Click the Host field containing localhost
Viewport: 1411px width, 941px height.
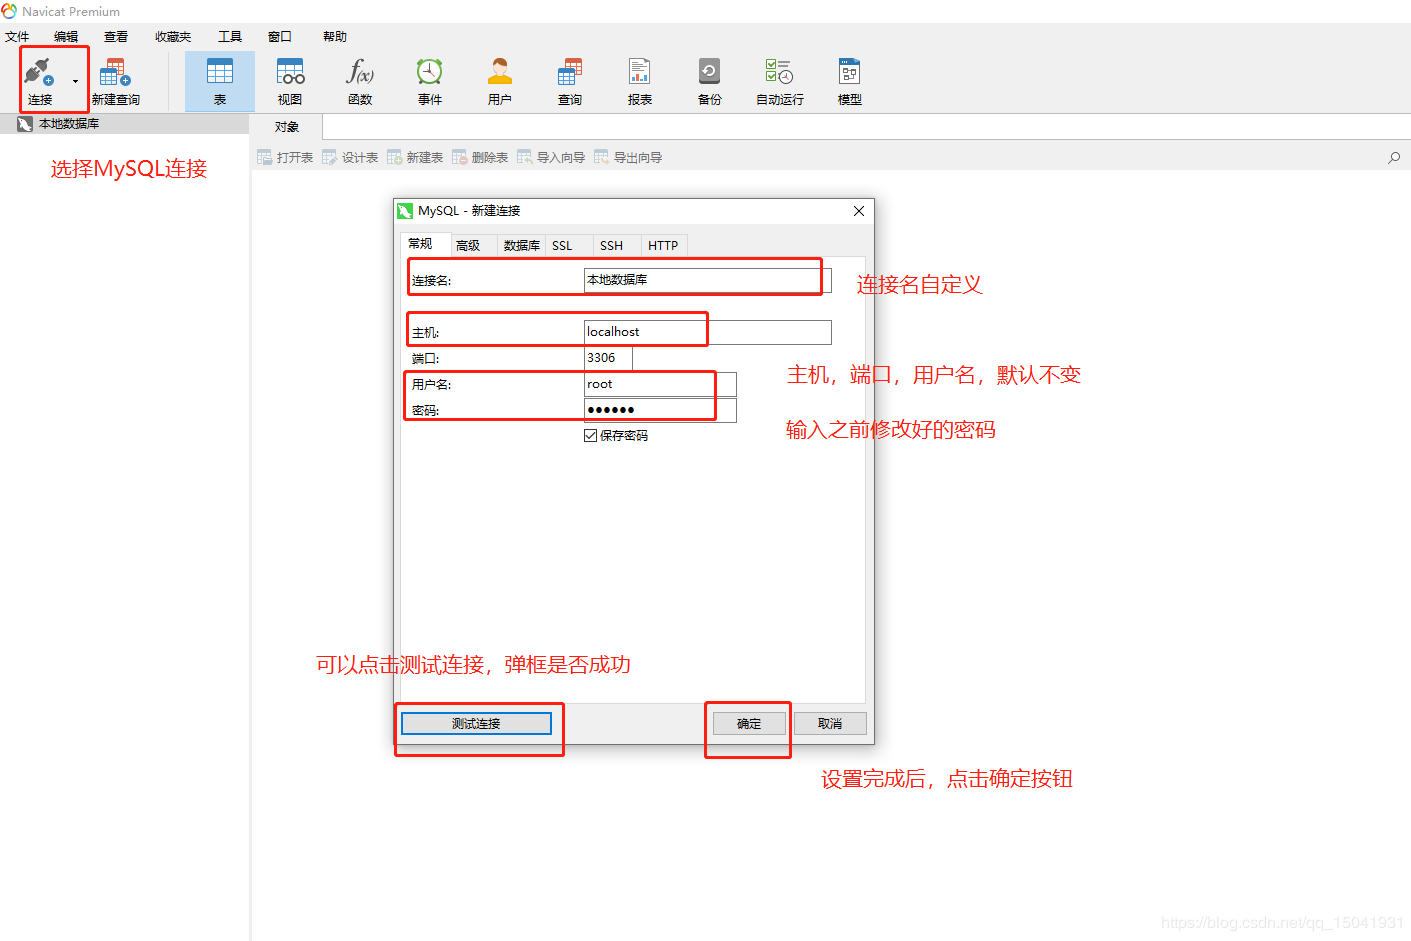707,332
